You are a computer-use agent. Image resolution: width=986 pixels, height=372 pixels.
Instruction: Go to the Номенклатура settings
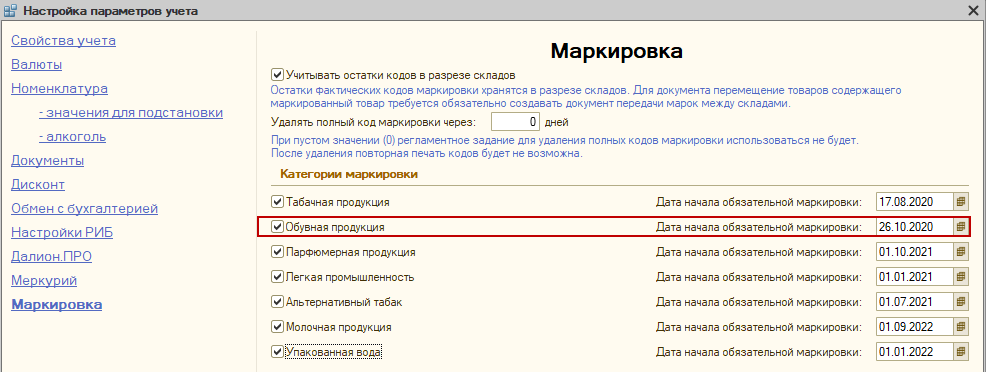[x=60, y=89]
